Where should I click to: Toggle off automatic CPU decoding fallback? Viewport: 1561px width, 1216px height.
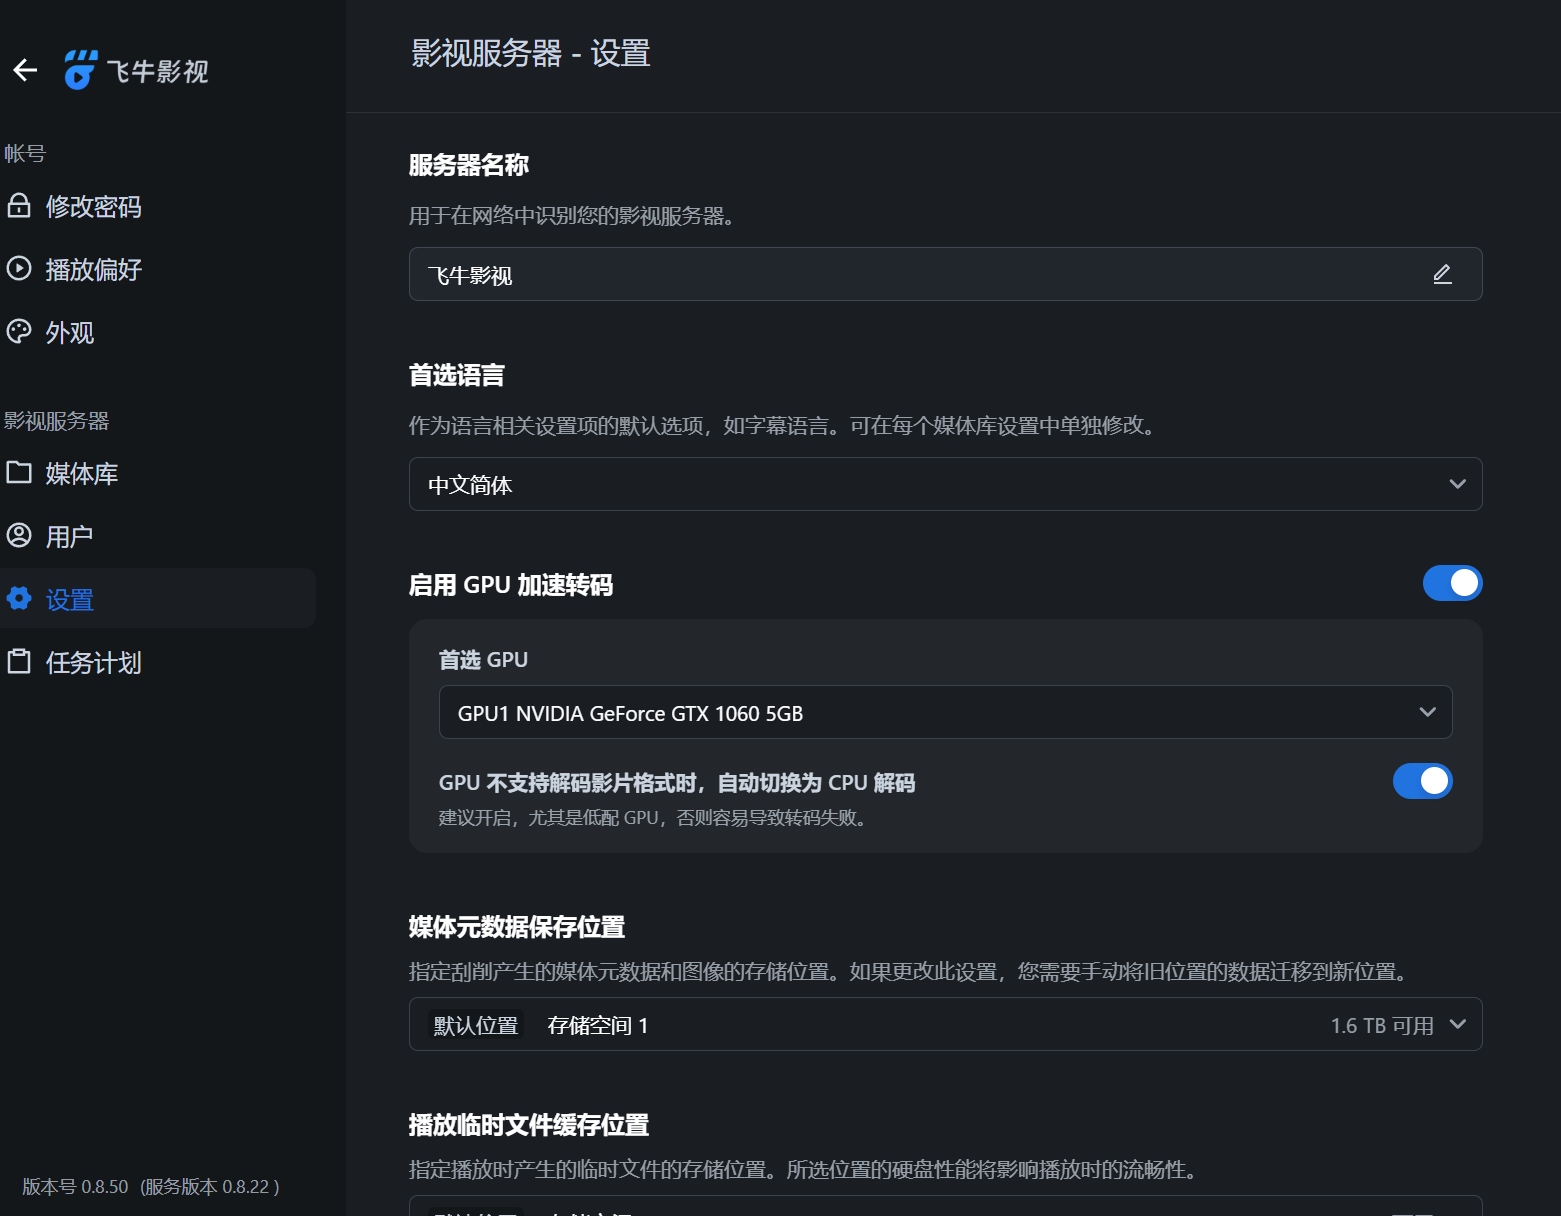[x=1422, y=781]
